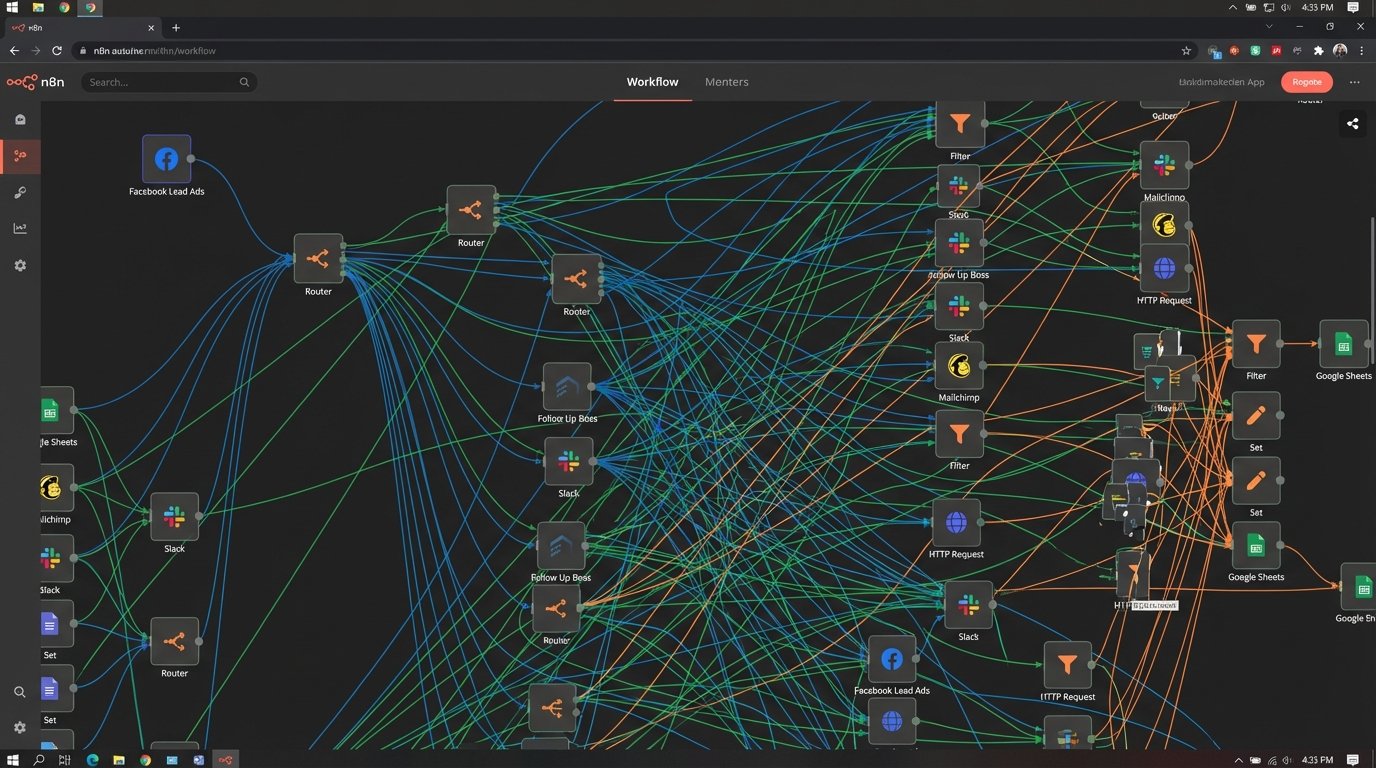Select the Google Sheets node right of Filter

(x=1343, y=345)
